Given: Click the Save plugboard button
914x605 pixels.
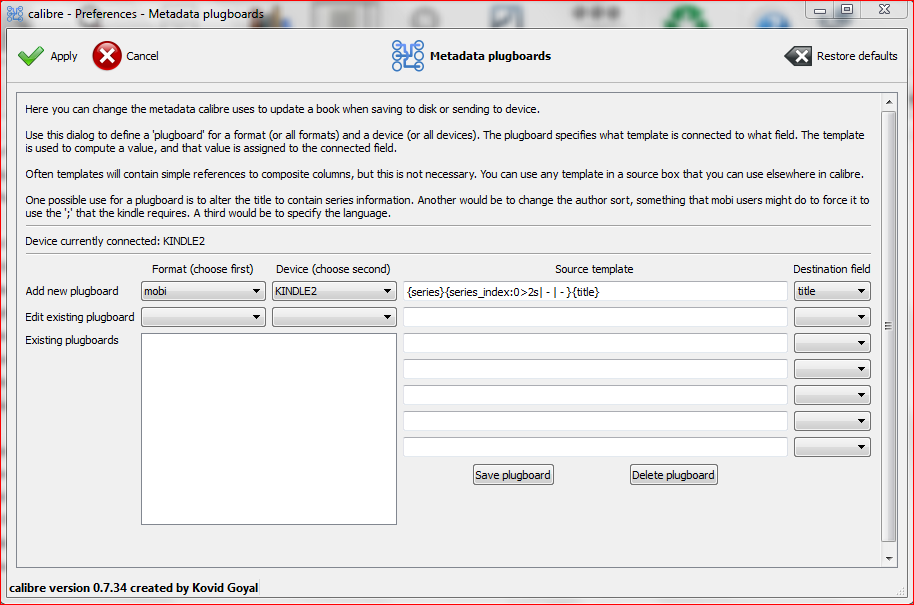Looking at the screenshot, I should tap(513, 475).
